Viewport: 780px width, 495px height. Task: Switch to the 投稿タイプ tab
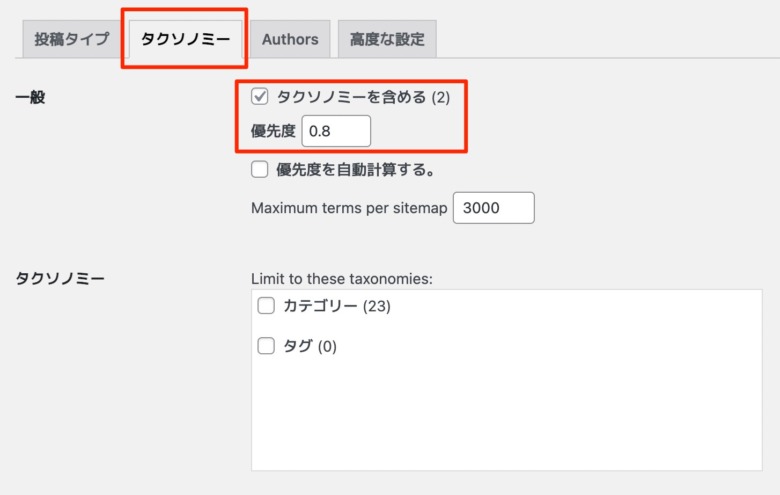point(72,39)
